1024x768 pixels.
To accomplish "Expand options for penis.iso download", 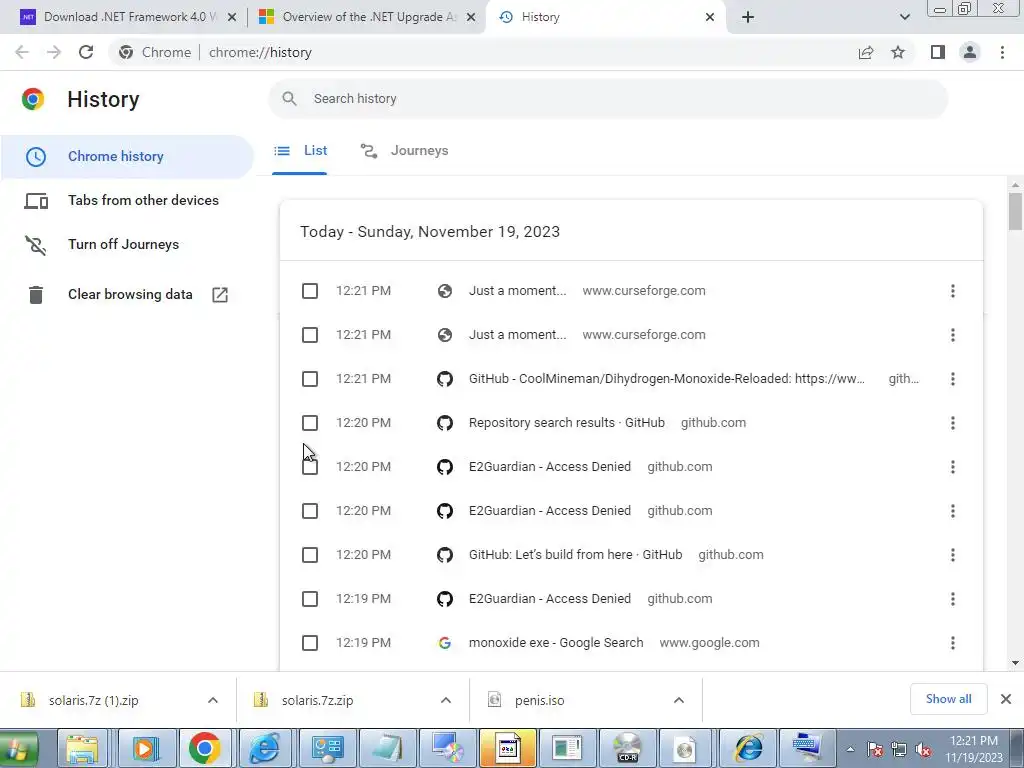I will pyautogui.click(x=679, y=700).
